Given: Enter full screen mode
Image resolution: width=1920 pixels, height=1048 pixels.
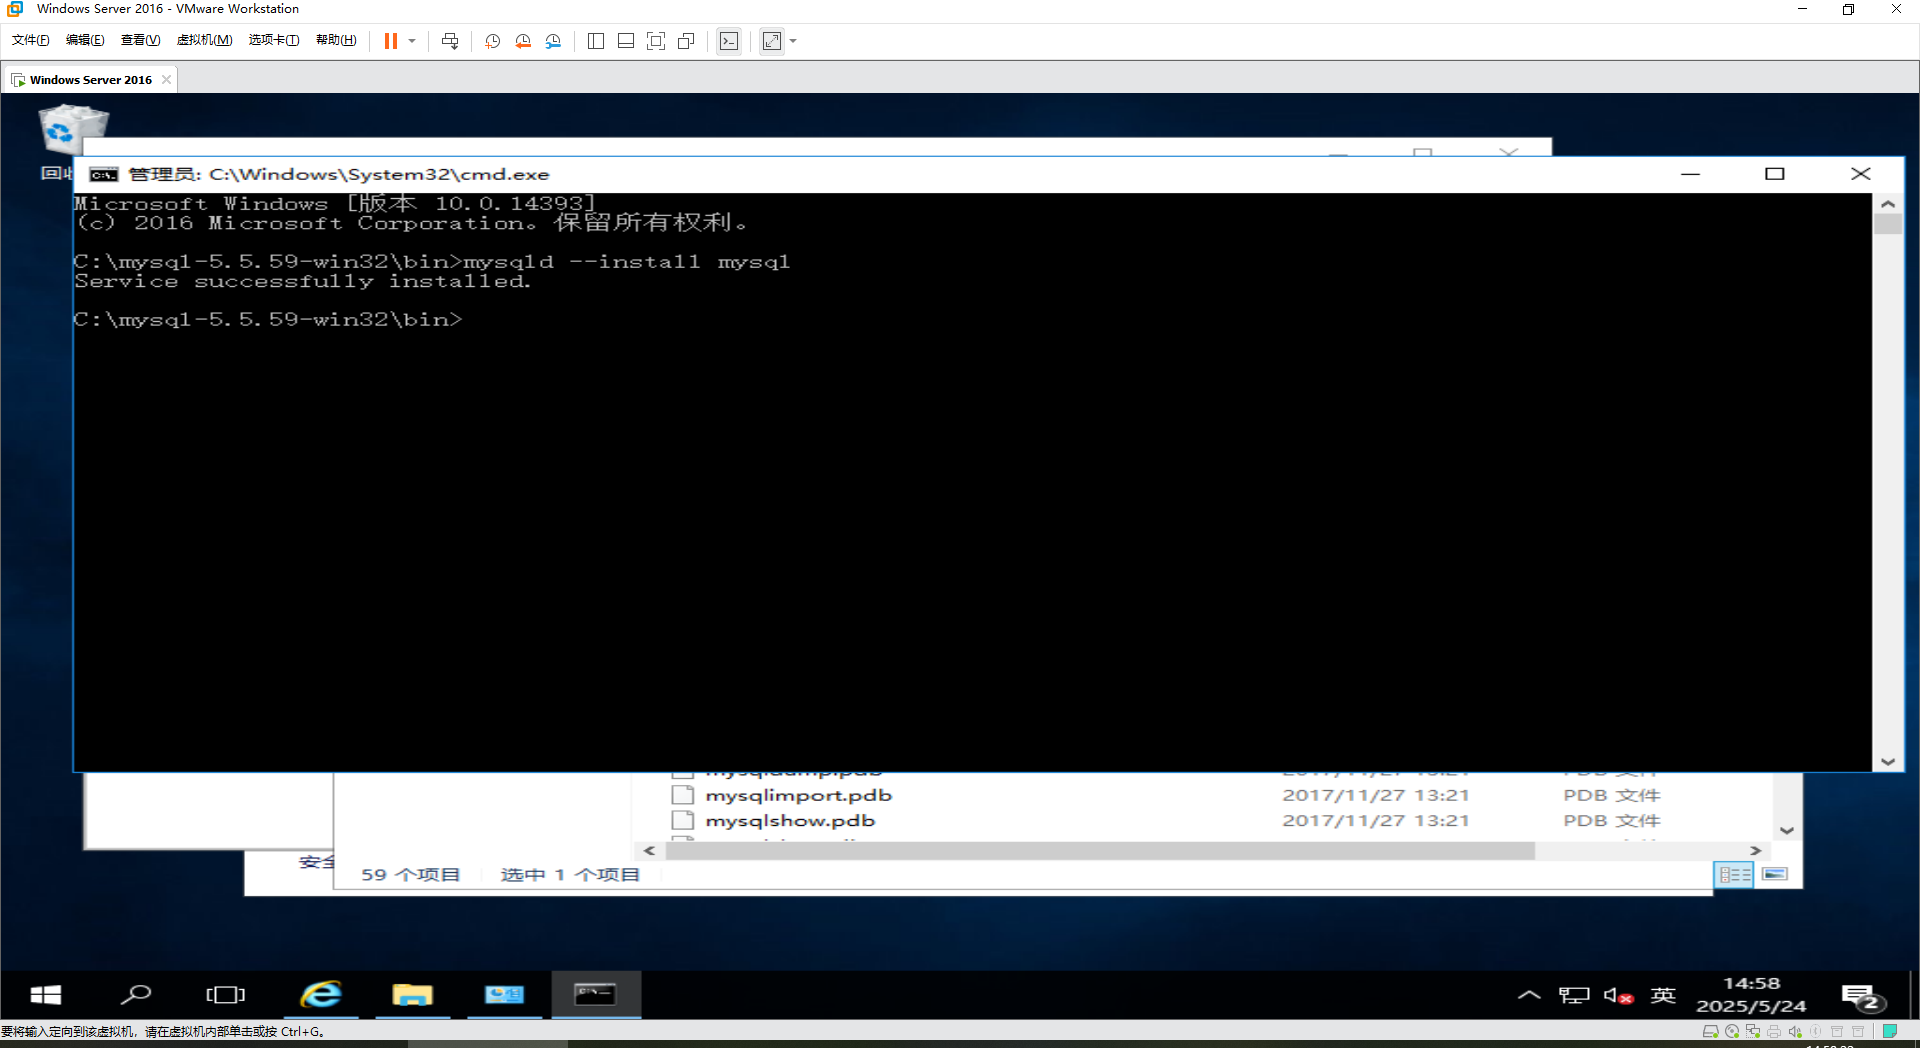Looking at the screenshot, I should tap(656, 41).
